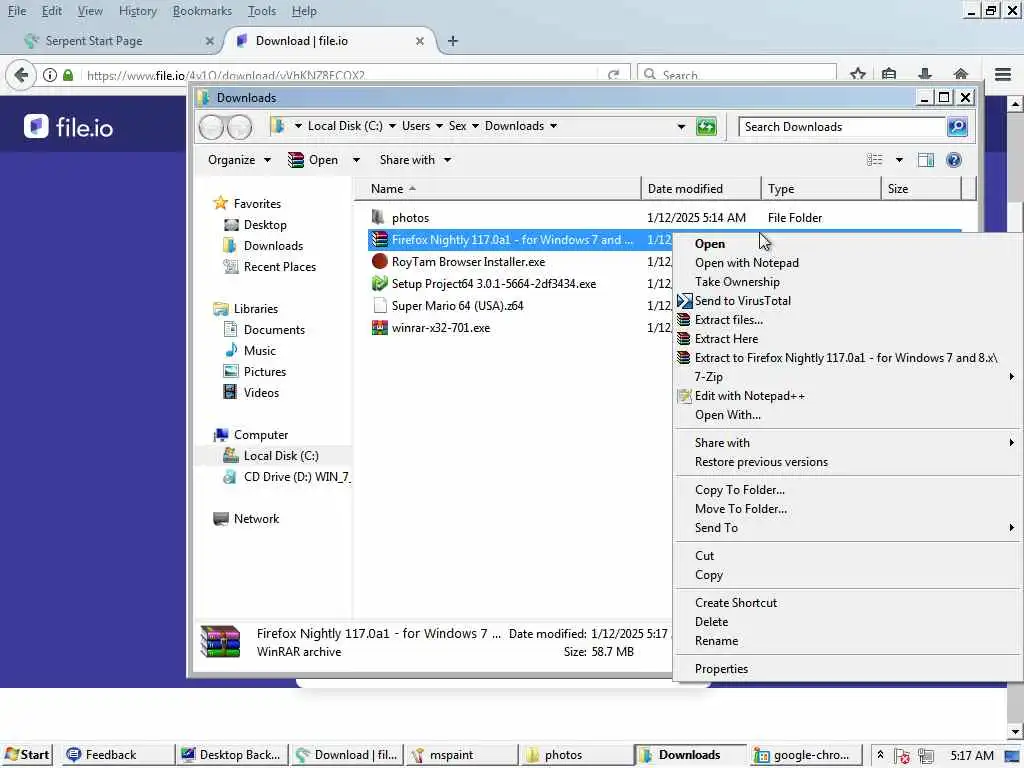Sort by Date modified column
The height and width of the screenshot is (768, 1024).
point(701,189)
